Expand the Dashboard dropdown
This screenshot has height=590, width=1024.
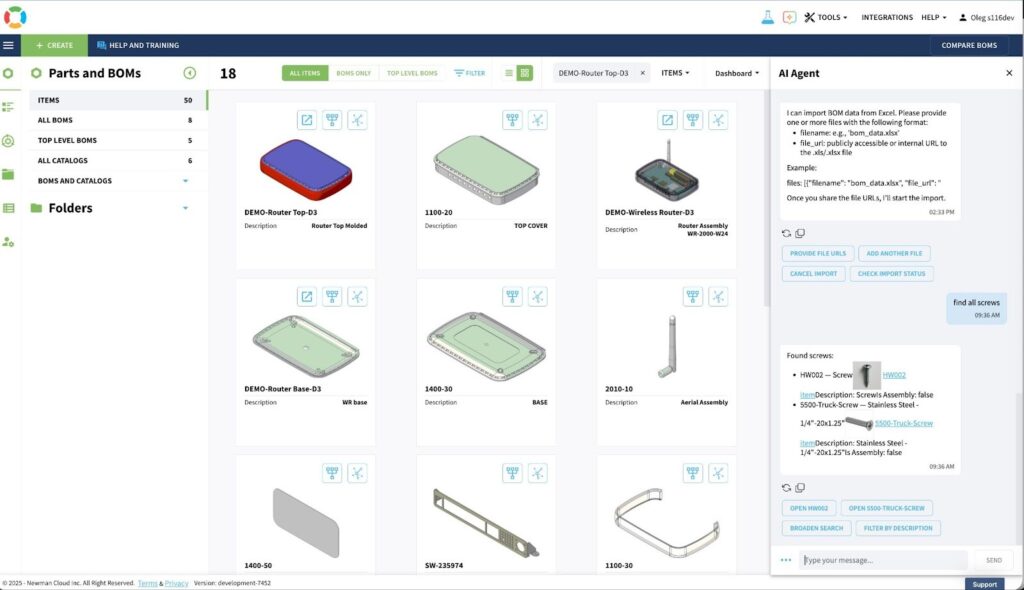click(736, 73)
